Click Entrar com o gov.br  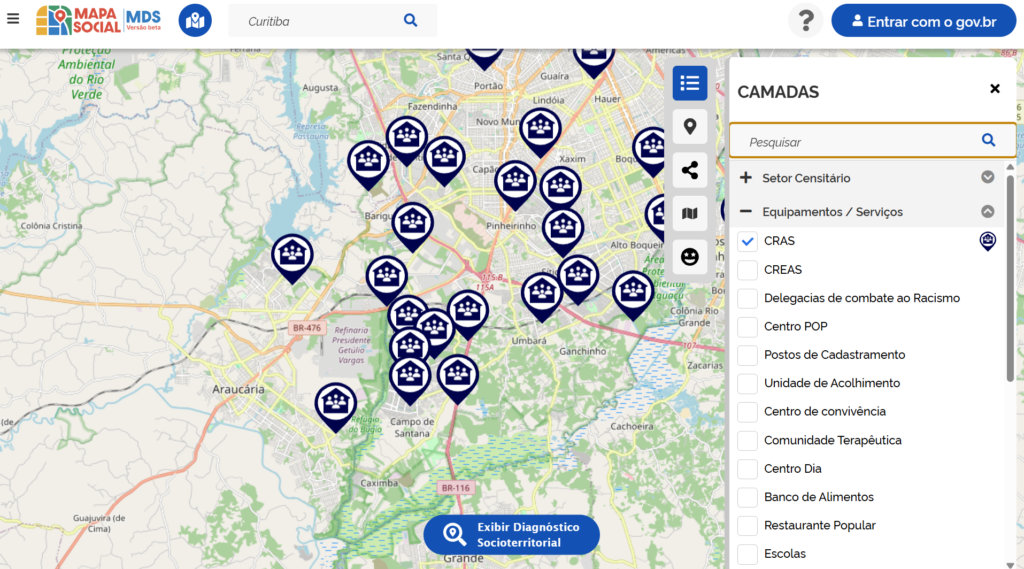click(x=923, y=21)
